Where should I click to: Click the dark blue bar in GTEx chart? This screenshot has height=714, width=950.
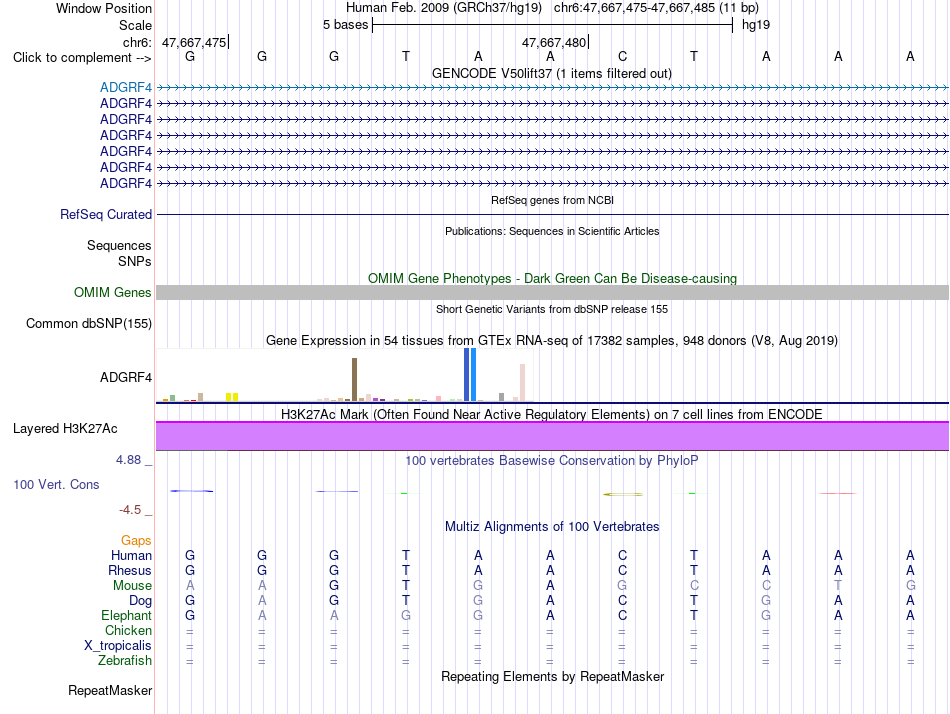click(467, 375)
